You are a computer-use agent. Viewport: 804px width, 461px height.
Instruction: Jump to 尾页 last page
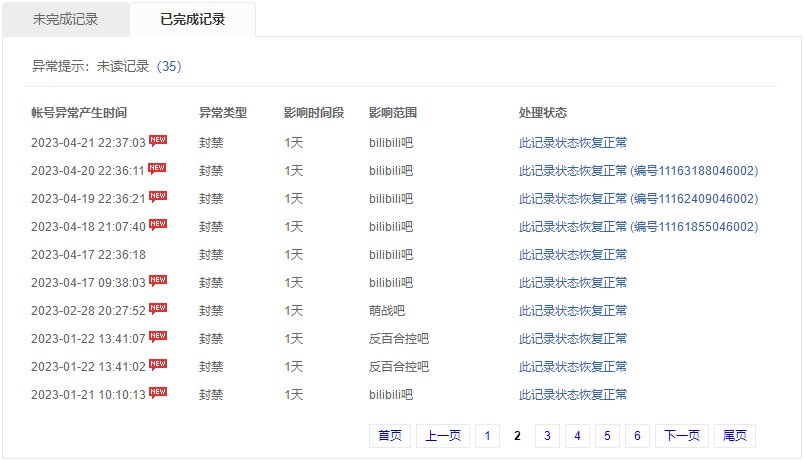click(735, 436)
